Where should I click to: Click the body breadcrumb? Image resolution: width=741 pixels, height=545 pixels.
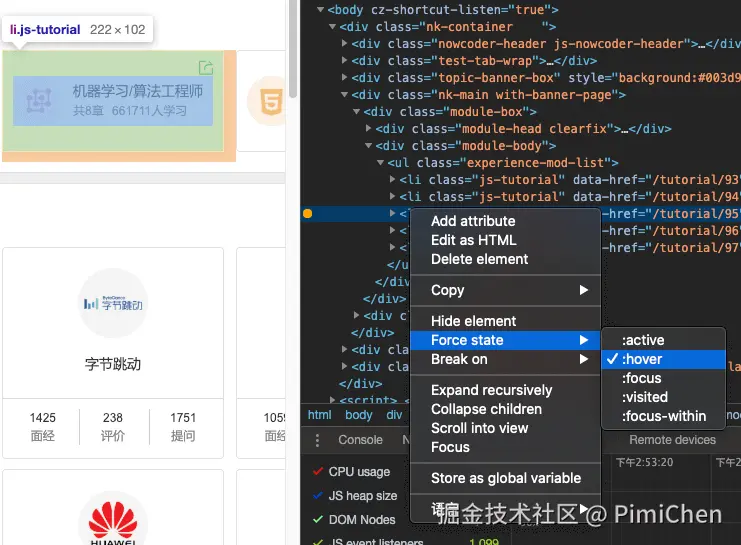(359, 415)
